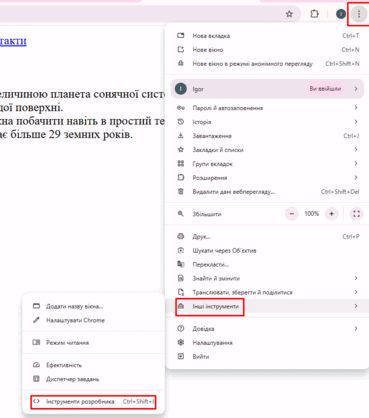Click the exit icon beside 'Вийти'
Viewport: 369px width, 418px height.
coord(181,356)
